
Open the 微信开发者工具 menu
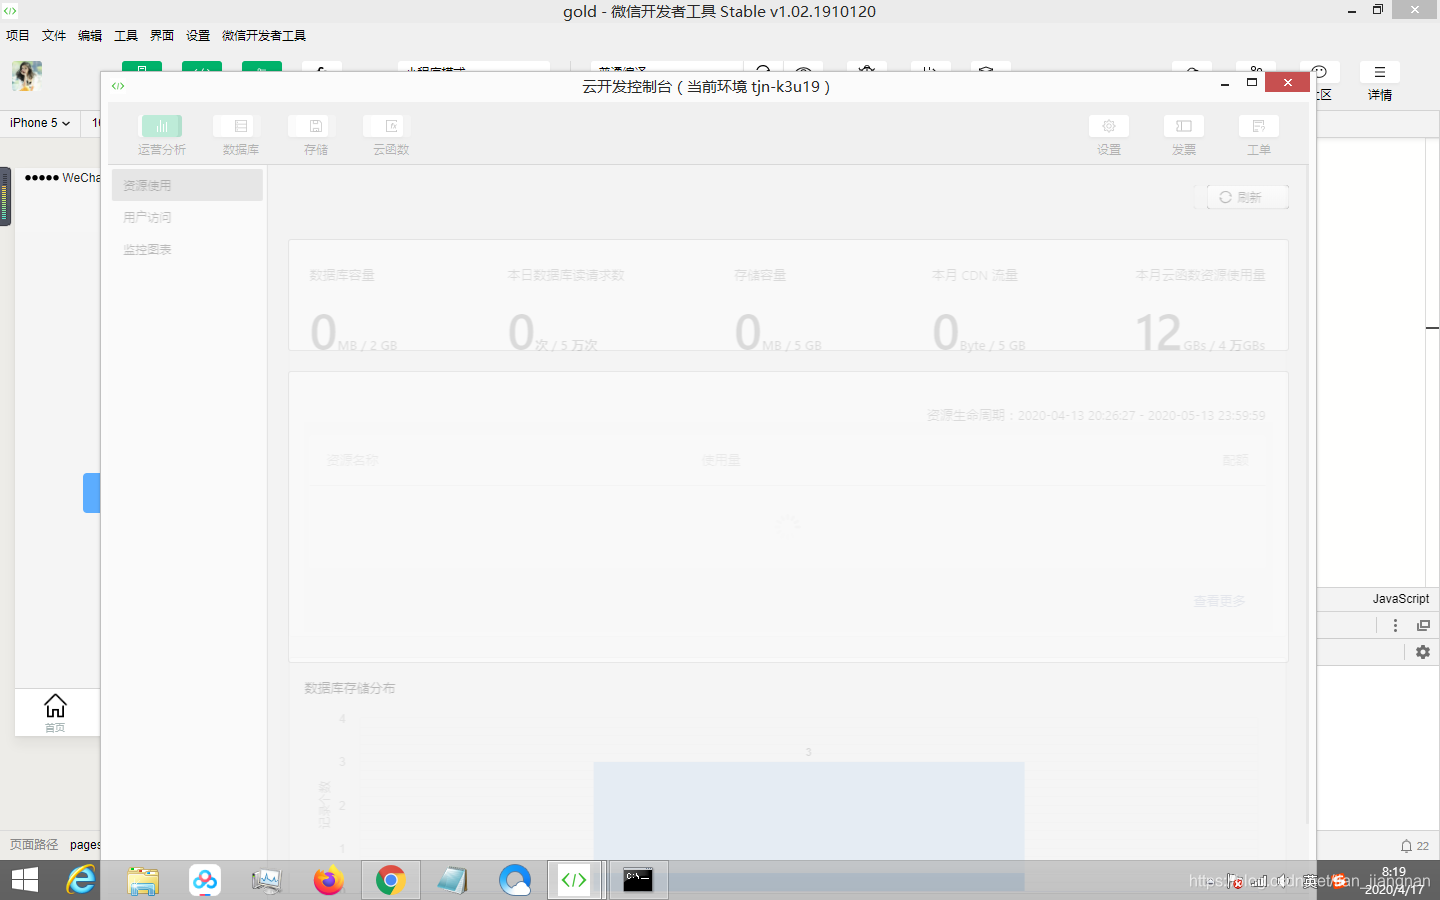click(x=264, y=35)
